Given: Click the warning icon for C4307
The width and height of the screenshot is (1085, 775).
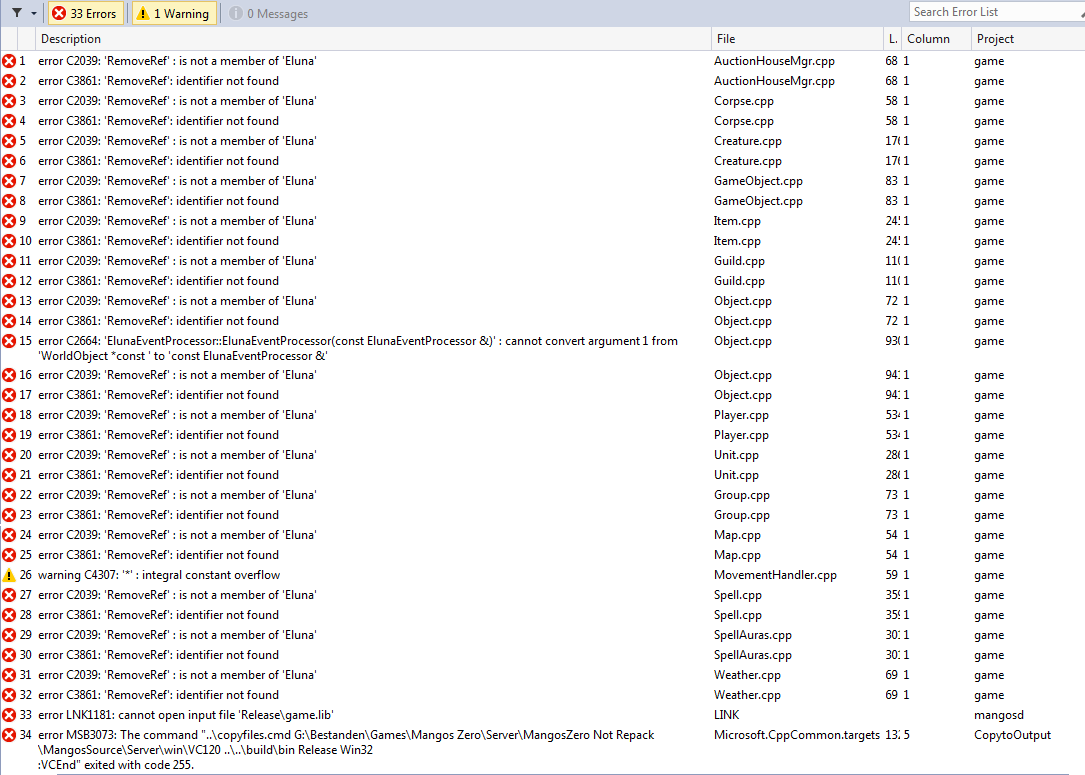Looking at the screenshot, I should point(9,575).
